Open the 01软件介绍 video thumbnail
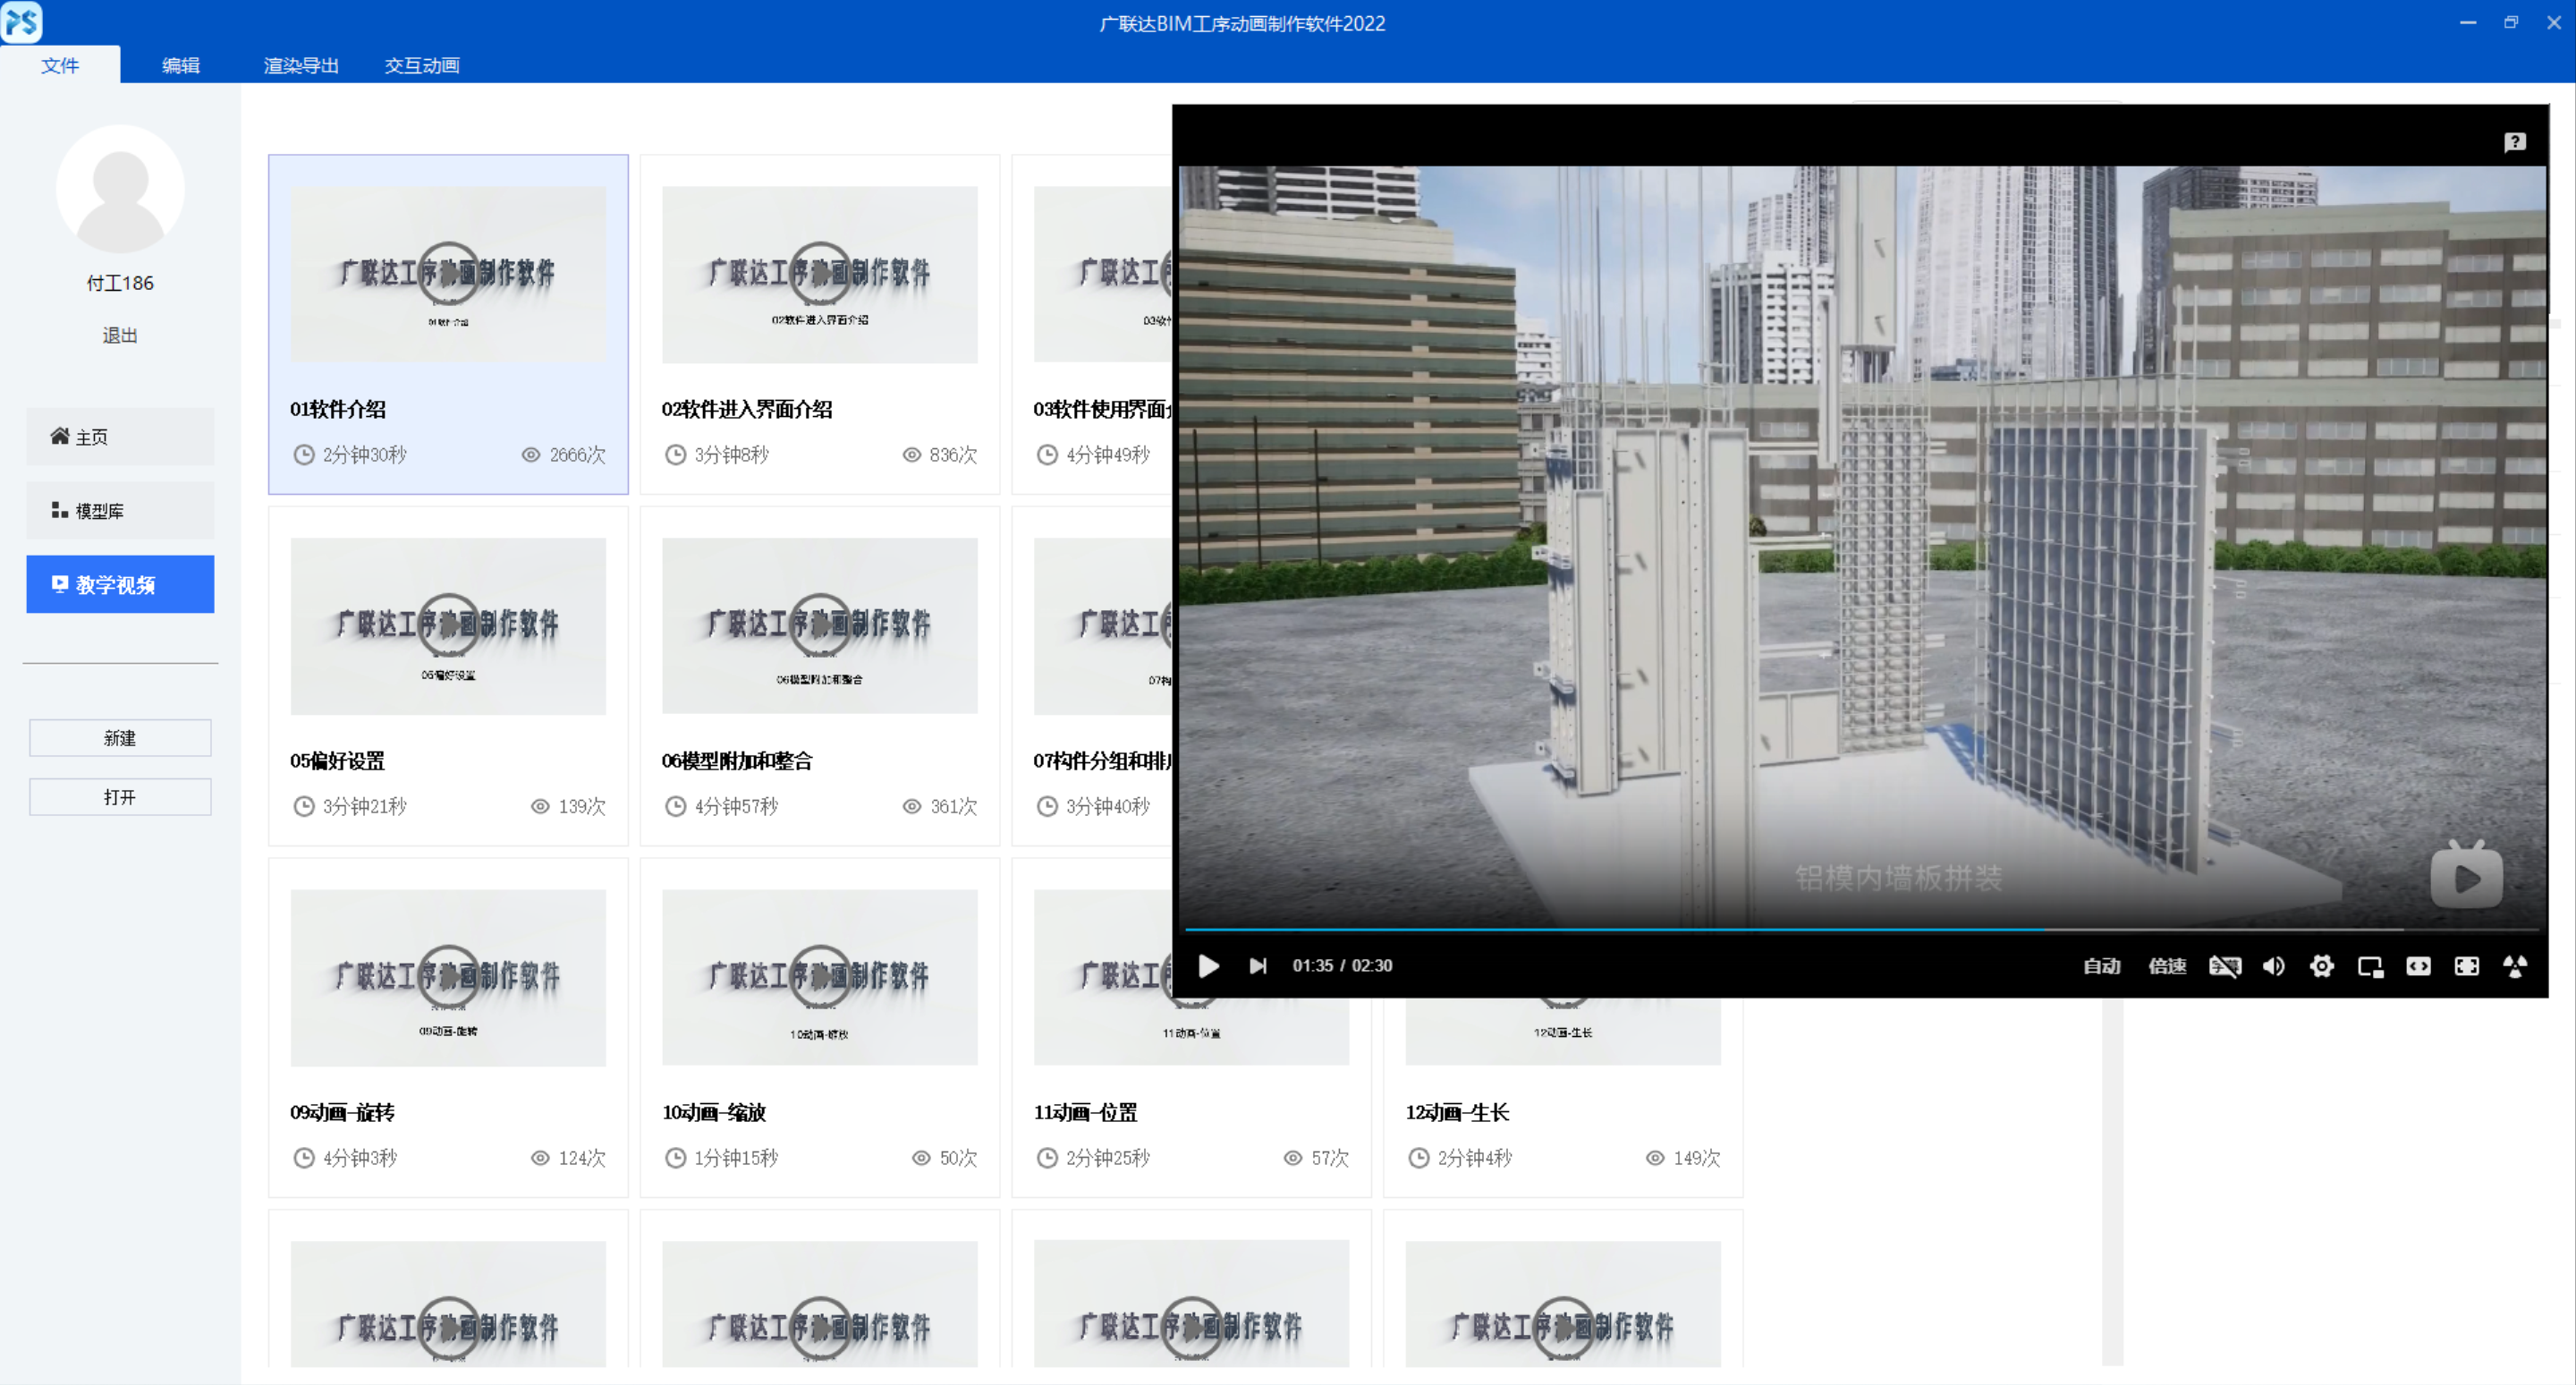Image resolution: width=2576 pixels, height=1385 pixels. [x=448, y=274]
